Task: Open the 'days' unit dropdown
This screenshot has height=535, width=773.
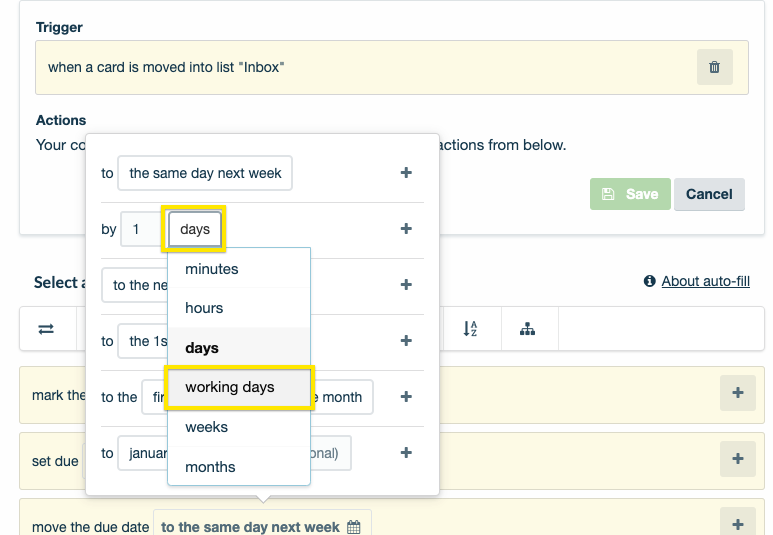Action: point(195,229)
